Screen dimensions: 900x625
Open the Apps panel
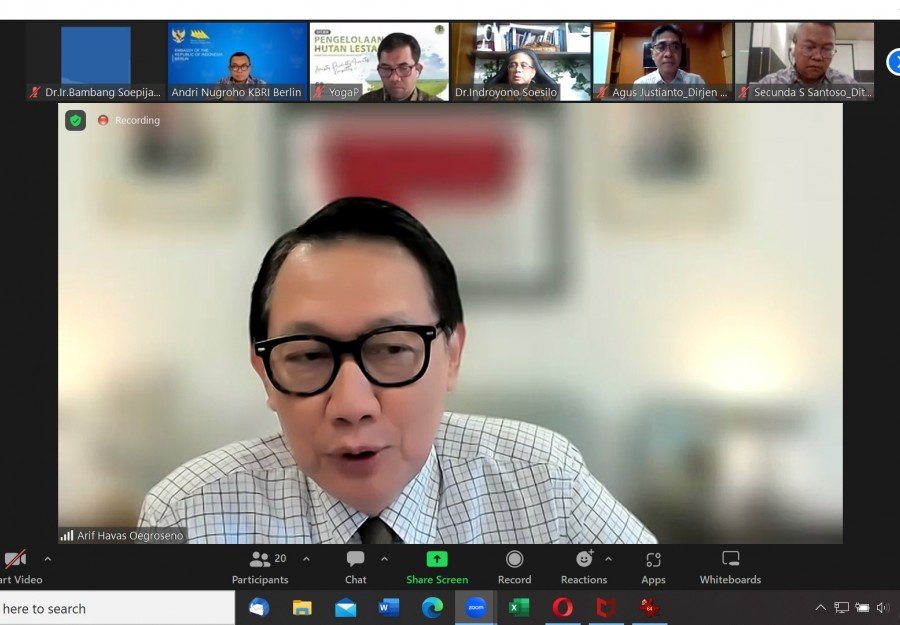(653, 566)
